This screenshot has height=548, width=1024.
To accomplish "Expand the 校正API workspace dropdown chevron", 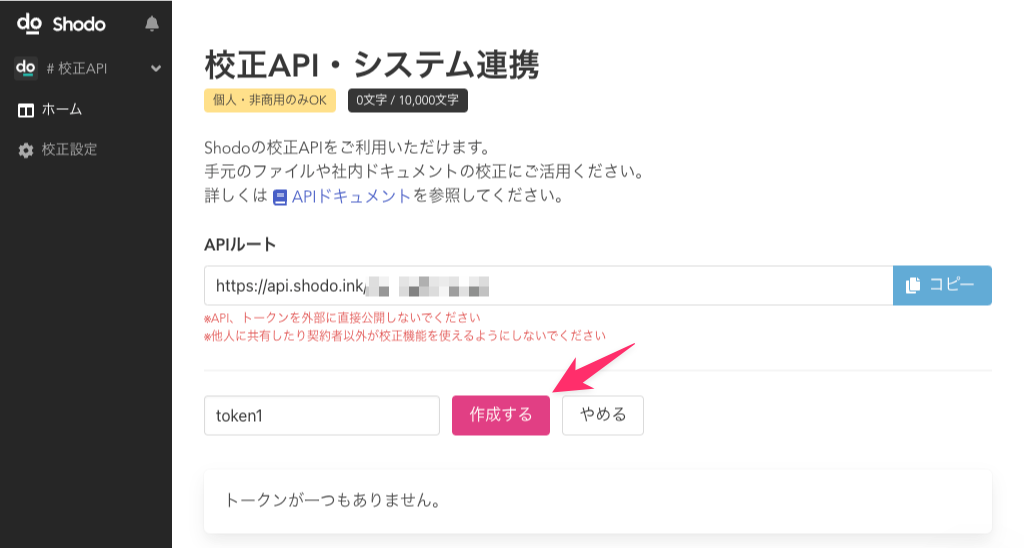I will coord(155,68).
